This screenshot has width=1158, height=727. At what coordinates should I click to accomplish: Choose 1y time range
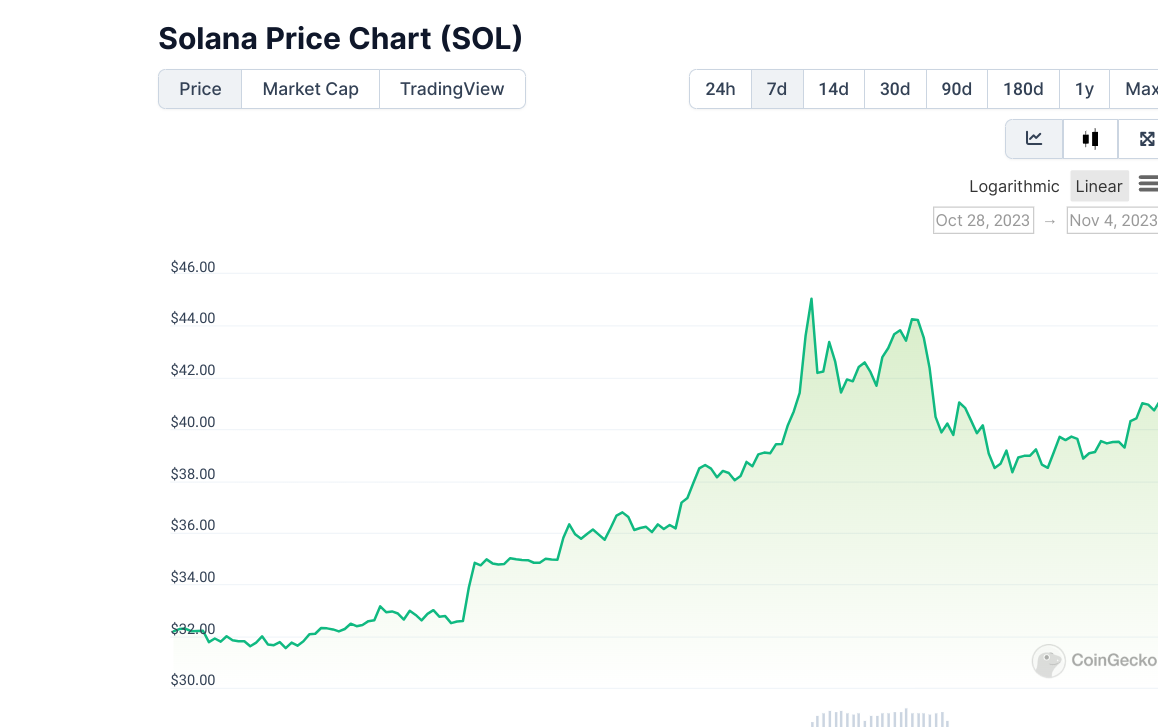(1084, 89)
